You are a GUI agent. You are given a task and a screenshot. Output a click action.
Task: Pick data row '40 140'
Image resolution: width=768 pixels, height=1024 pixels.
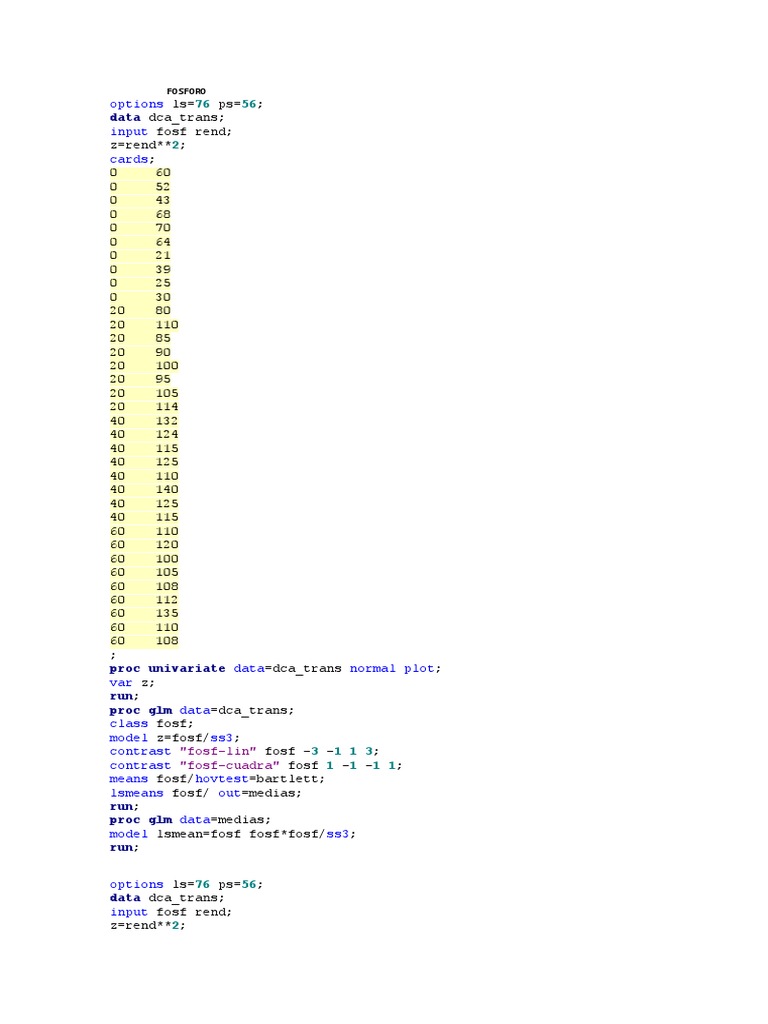pos(144,490)
